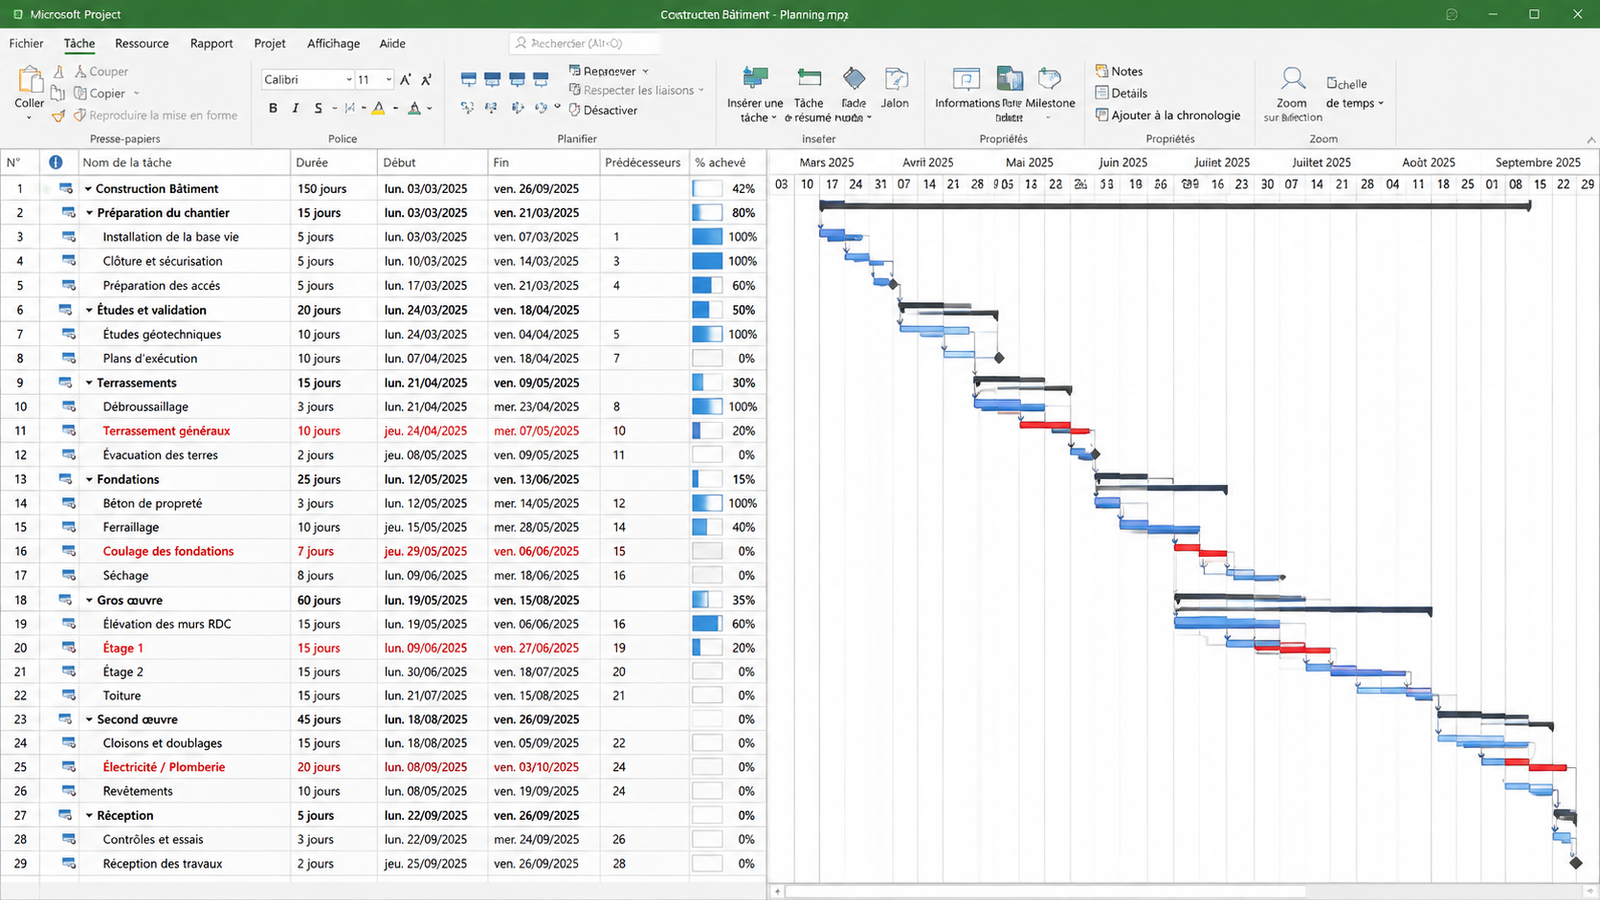This screenshot has height=900, width=1600.
Task: Switch to the Ressource tab
Action: tap(142, 43)
